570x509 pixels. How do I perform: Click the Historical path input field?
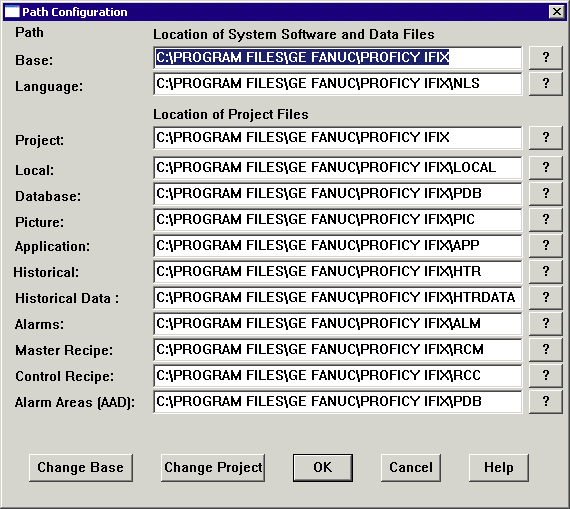pos(338,272)
